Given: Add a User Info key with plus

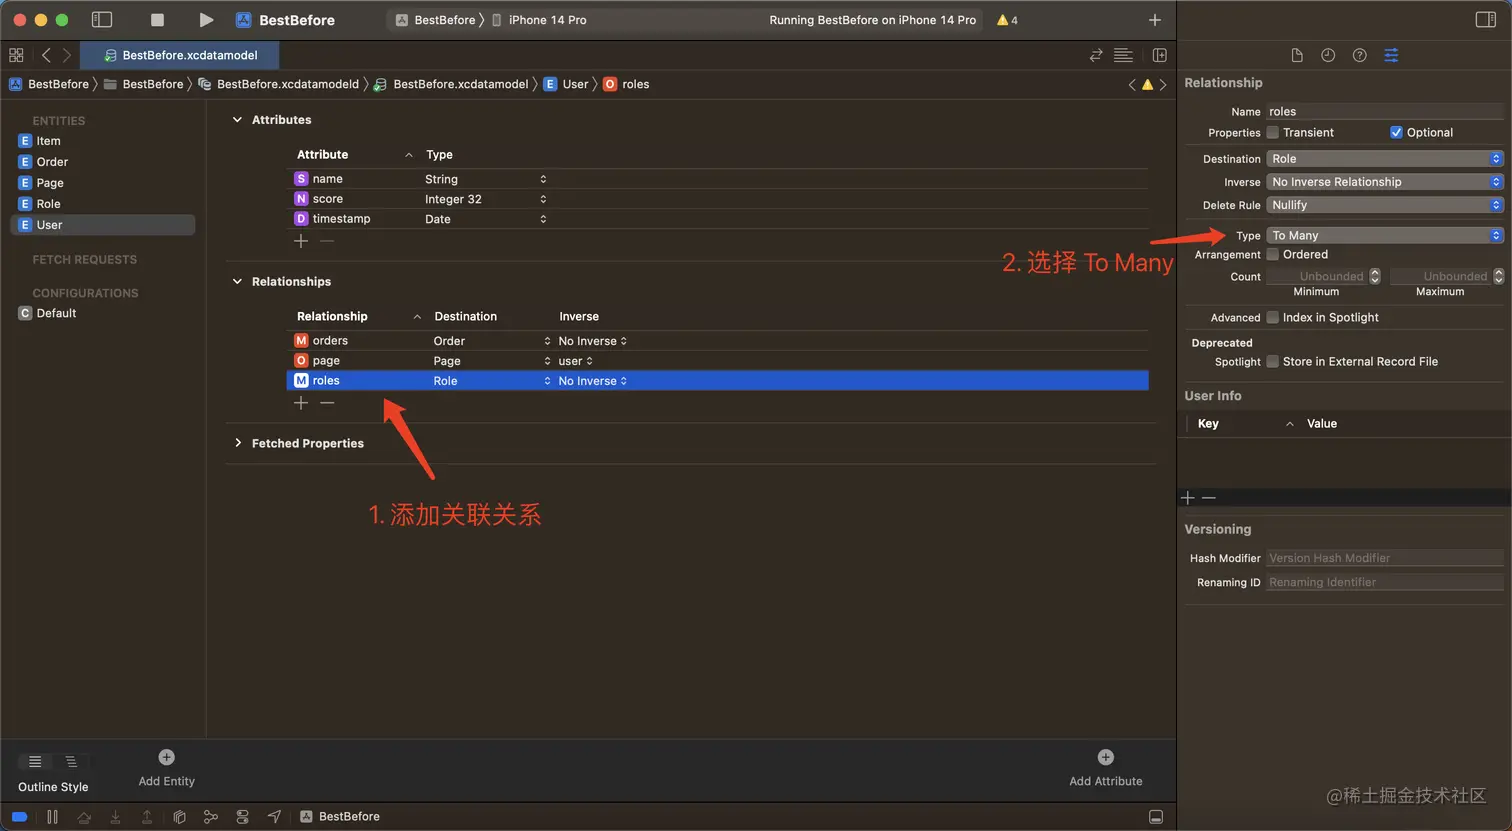Looking at the screenshot, I should coord(1188,498).
